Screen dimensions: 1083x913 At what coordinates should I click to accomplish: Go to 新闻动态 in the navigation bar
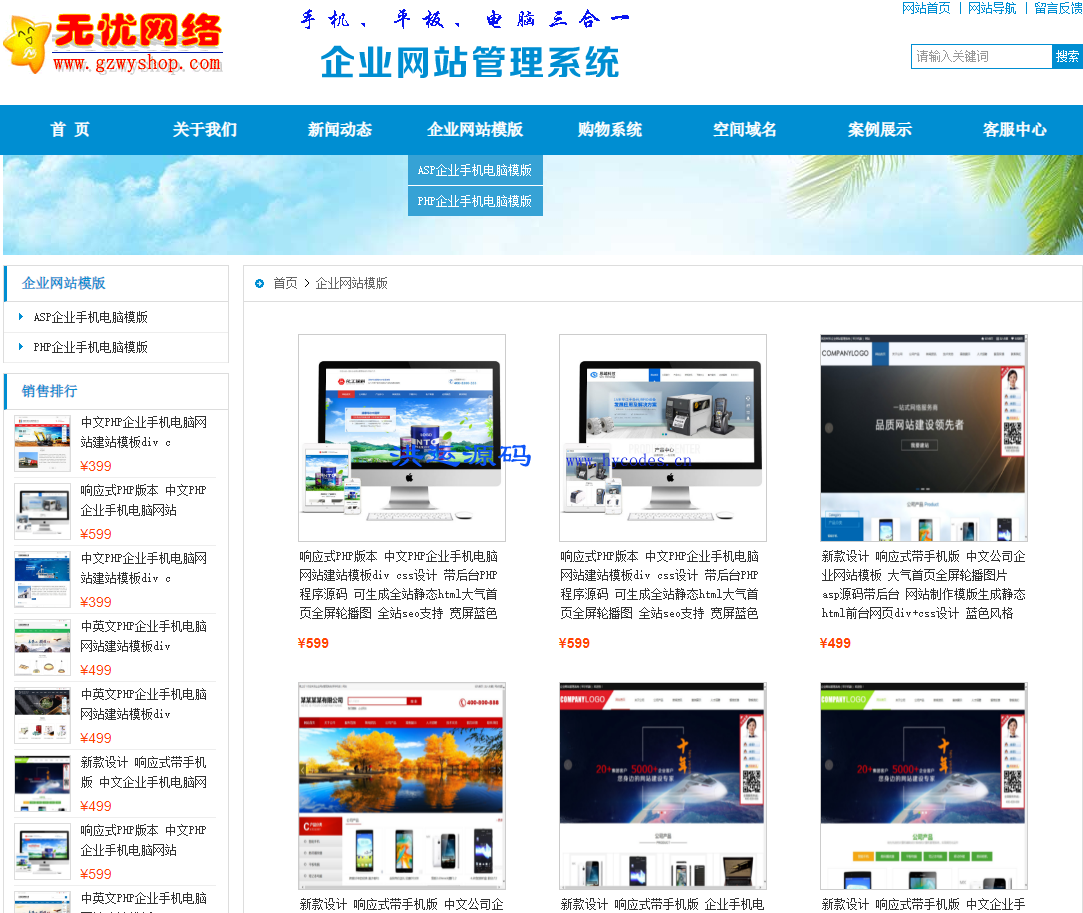click(x=340, y=129)
